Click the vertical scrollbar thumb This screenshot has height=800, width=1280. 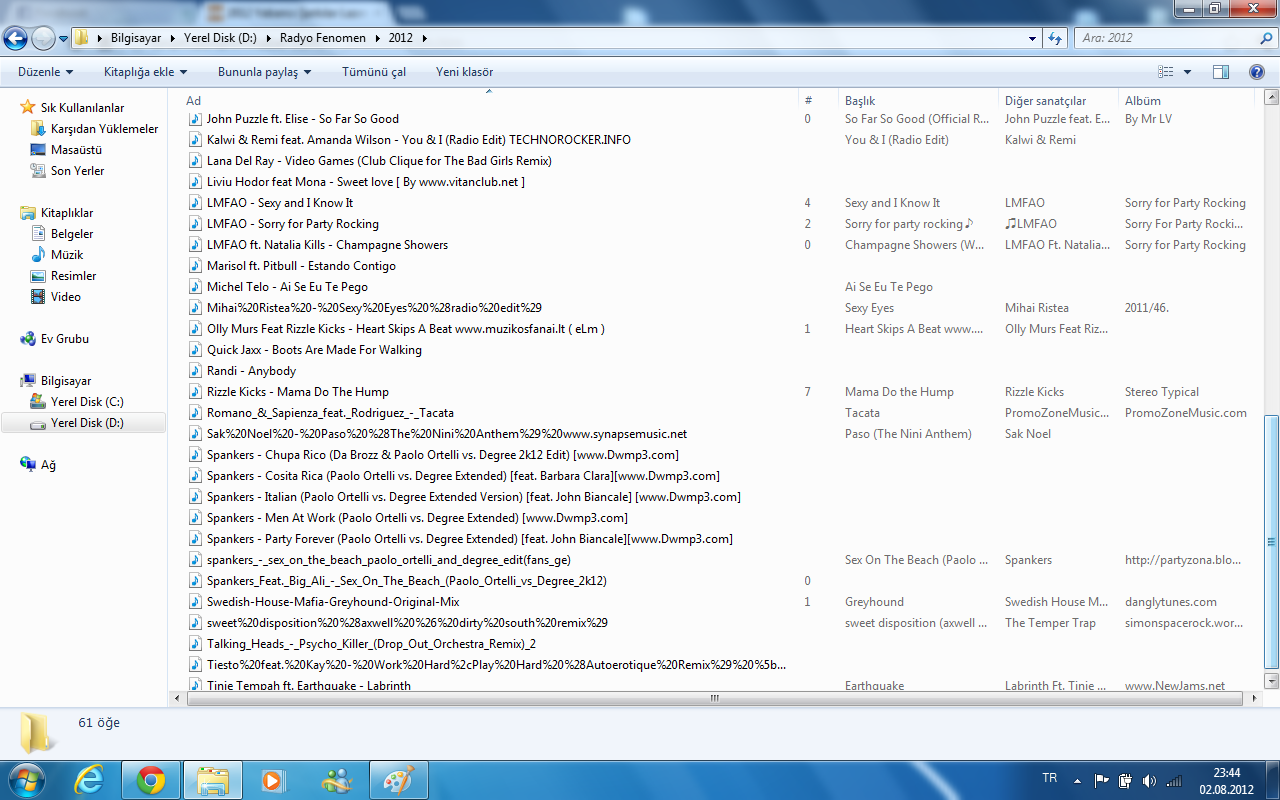(x=1271, y=541)
